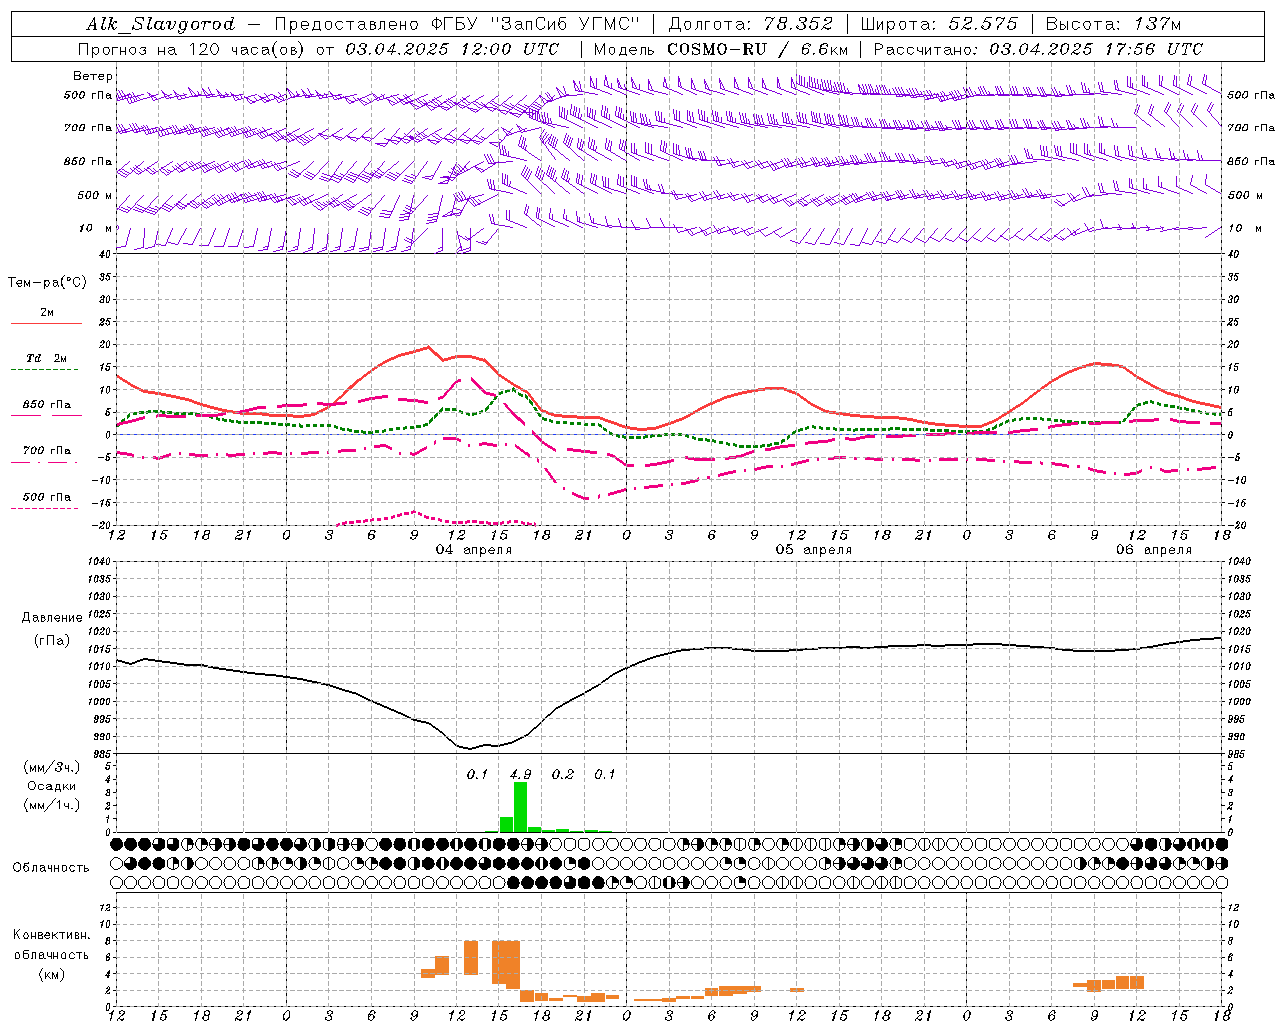Click the Облачность cloud cover label
This screenshot has width=1280, height=1024.
(x=51, y=868)
